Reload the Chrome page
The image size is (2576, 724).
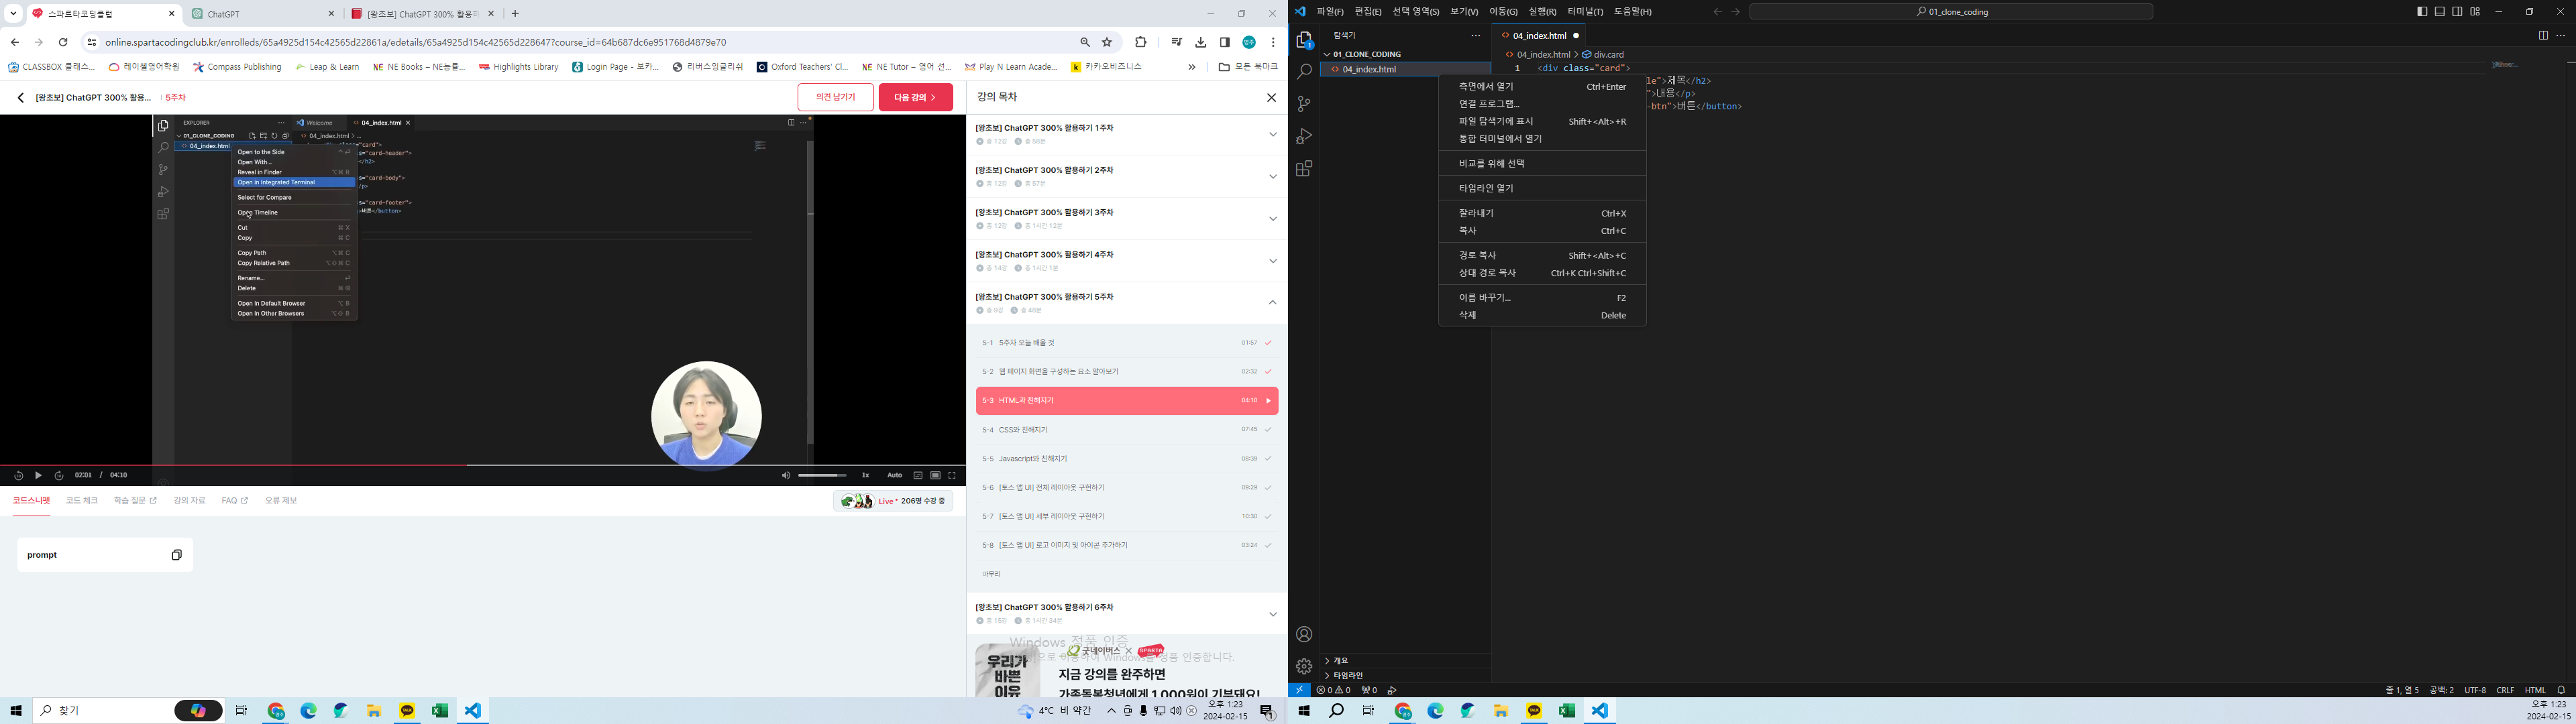(63, 42)
